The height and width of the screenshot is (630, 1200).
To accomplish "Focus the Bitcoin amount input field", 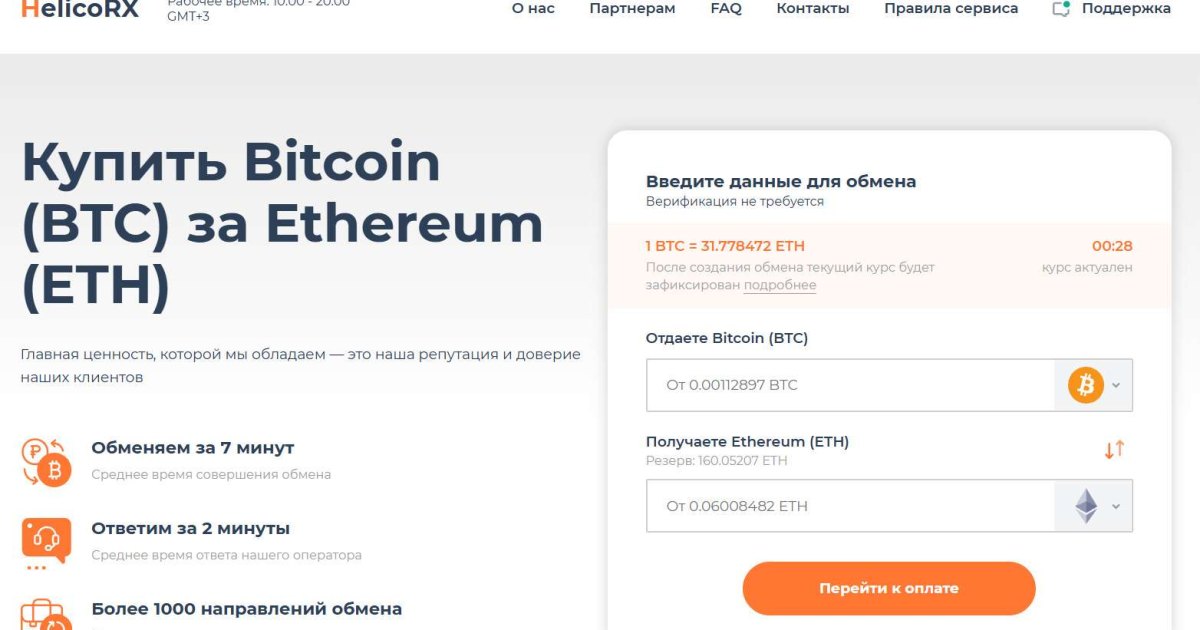I will coord(850,385).
